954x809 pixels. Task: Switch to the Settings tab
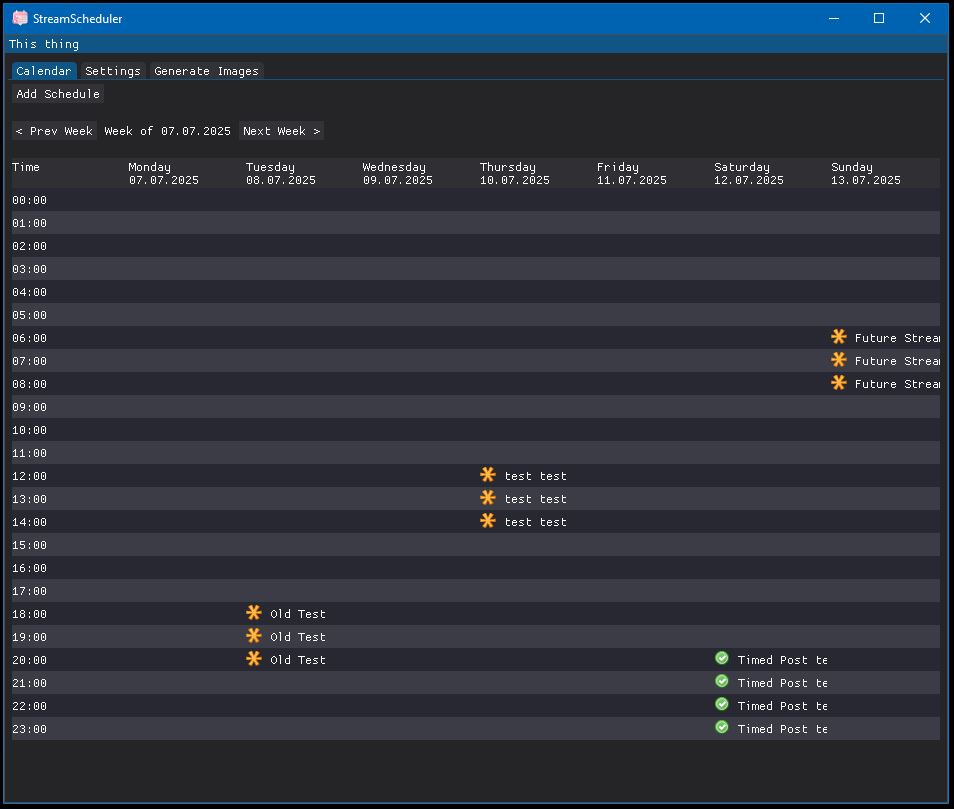[113, 70]
